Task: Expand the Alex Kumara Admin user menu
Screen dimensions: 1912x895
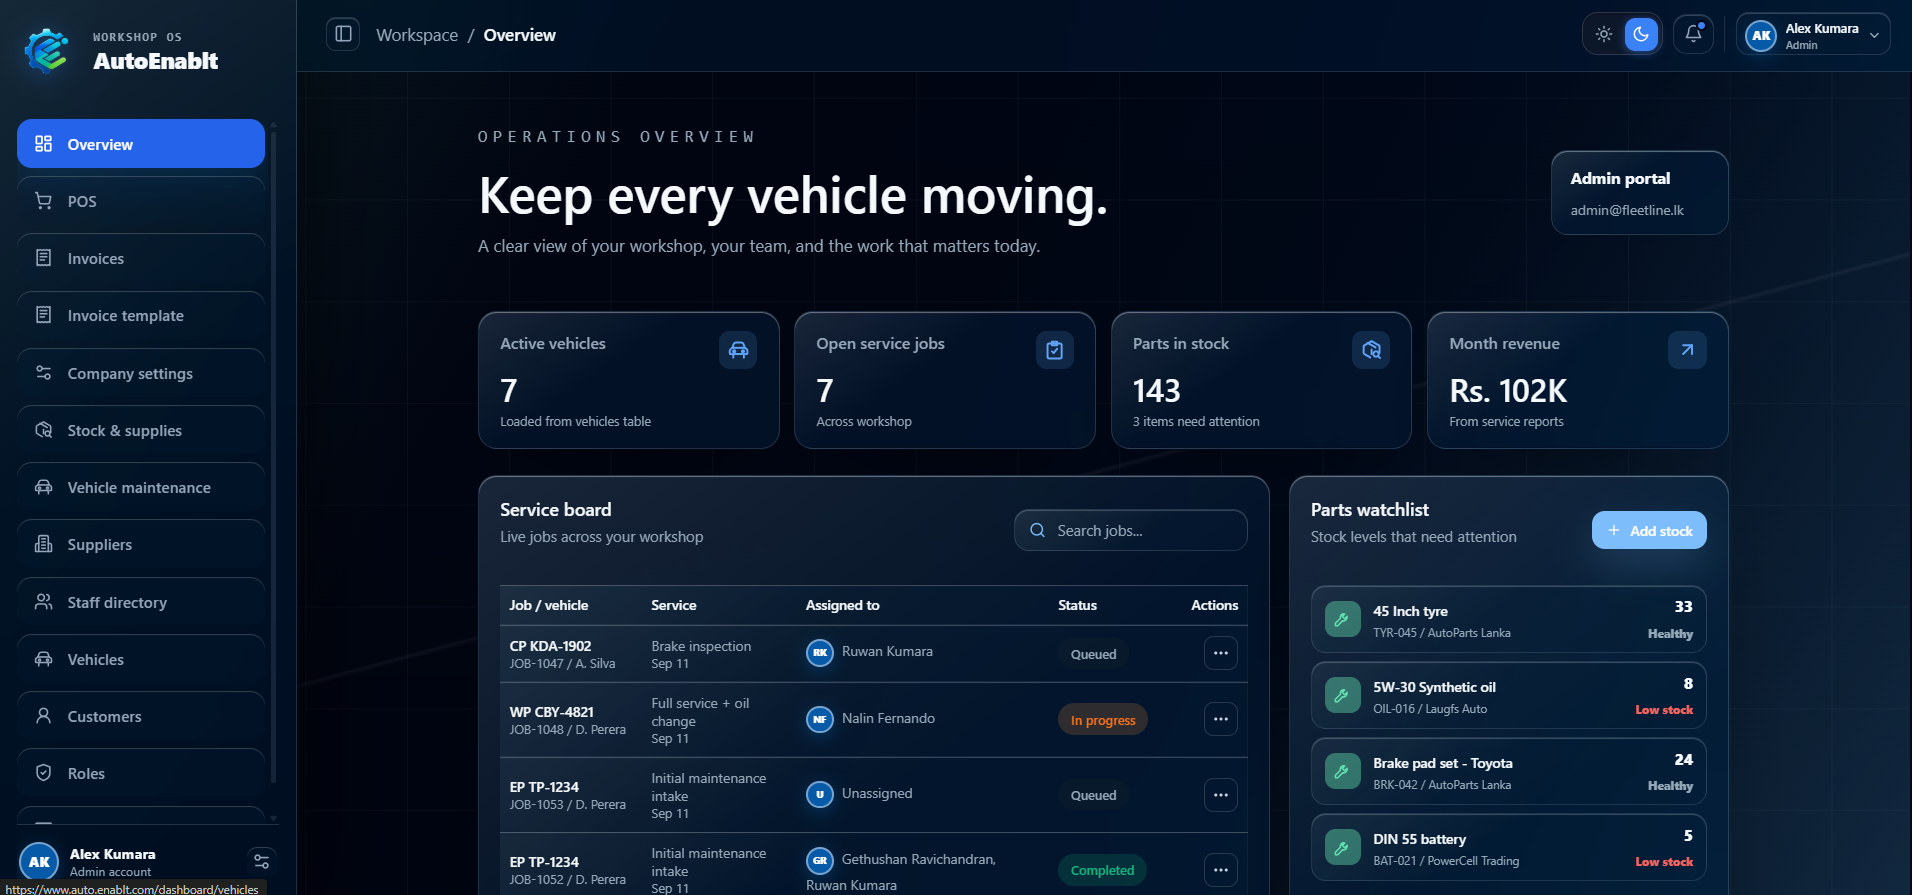Action: click(1813, 35)
